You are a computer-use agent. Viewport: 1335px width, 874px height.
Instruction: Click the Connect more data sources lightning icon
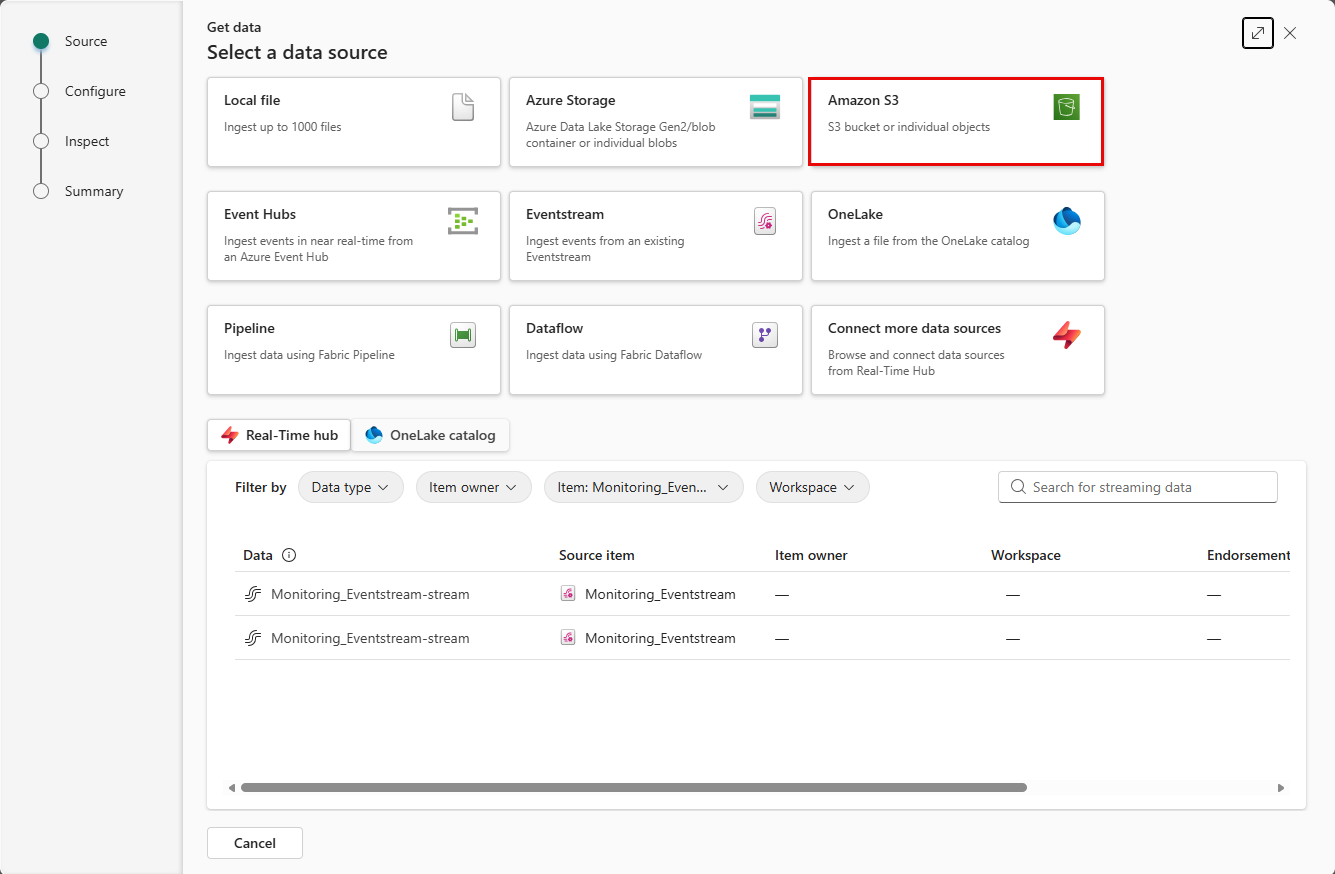(x=1067, y=335)
